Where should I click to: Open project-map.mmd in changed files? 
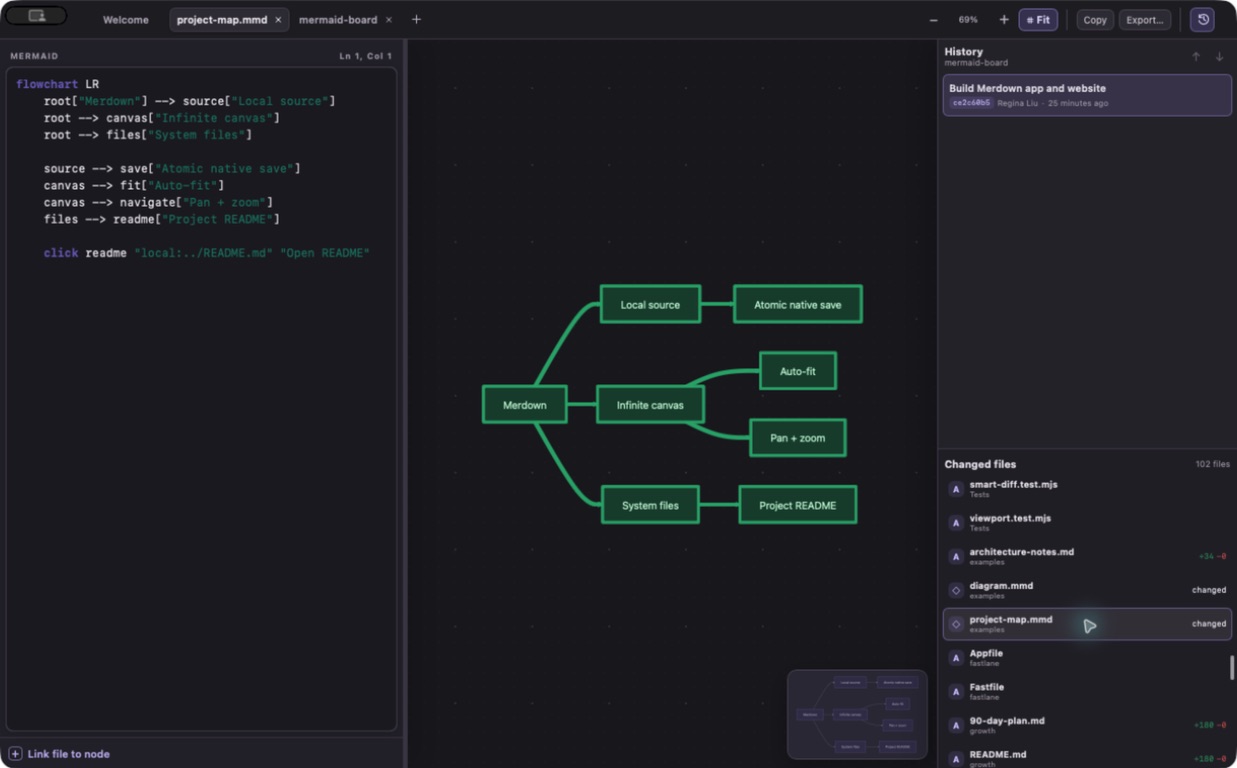pyautogui.click(x=1087, y=624)
